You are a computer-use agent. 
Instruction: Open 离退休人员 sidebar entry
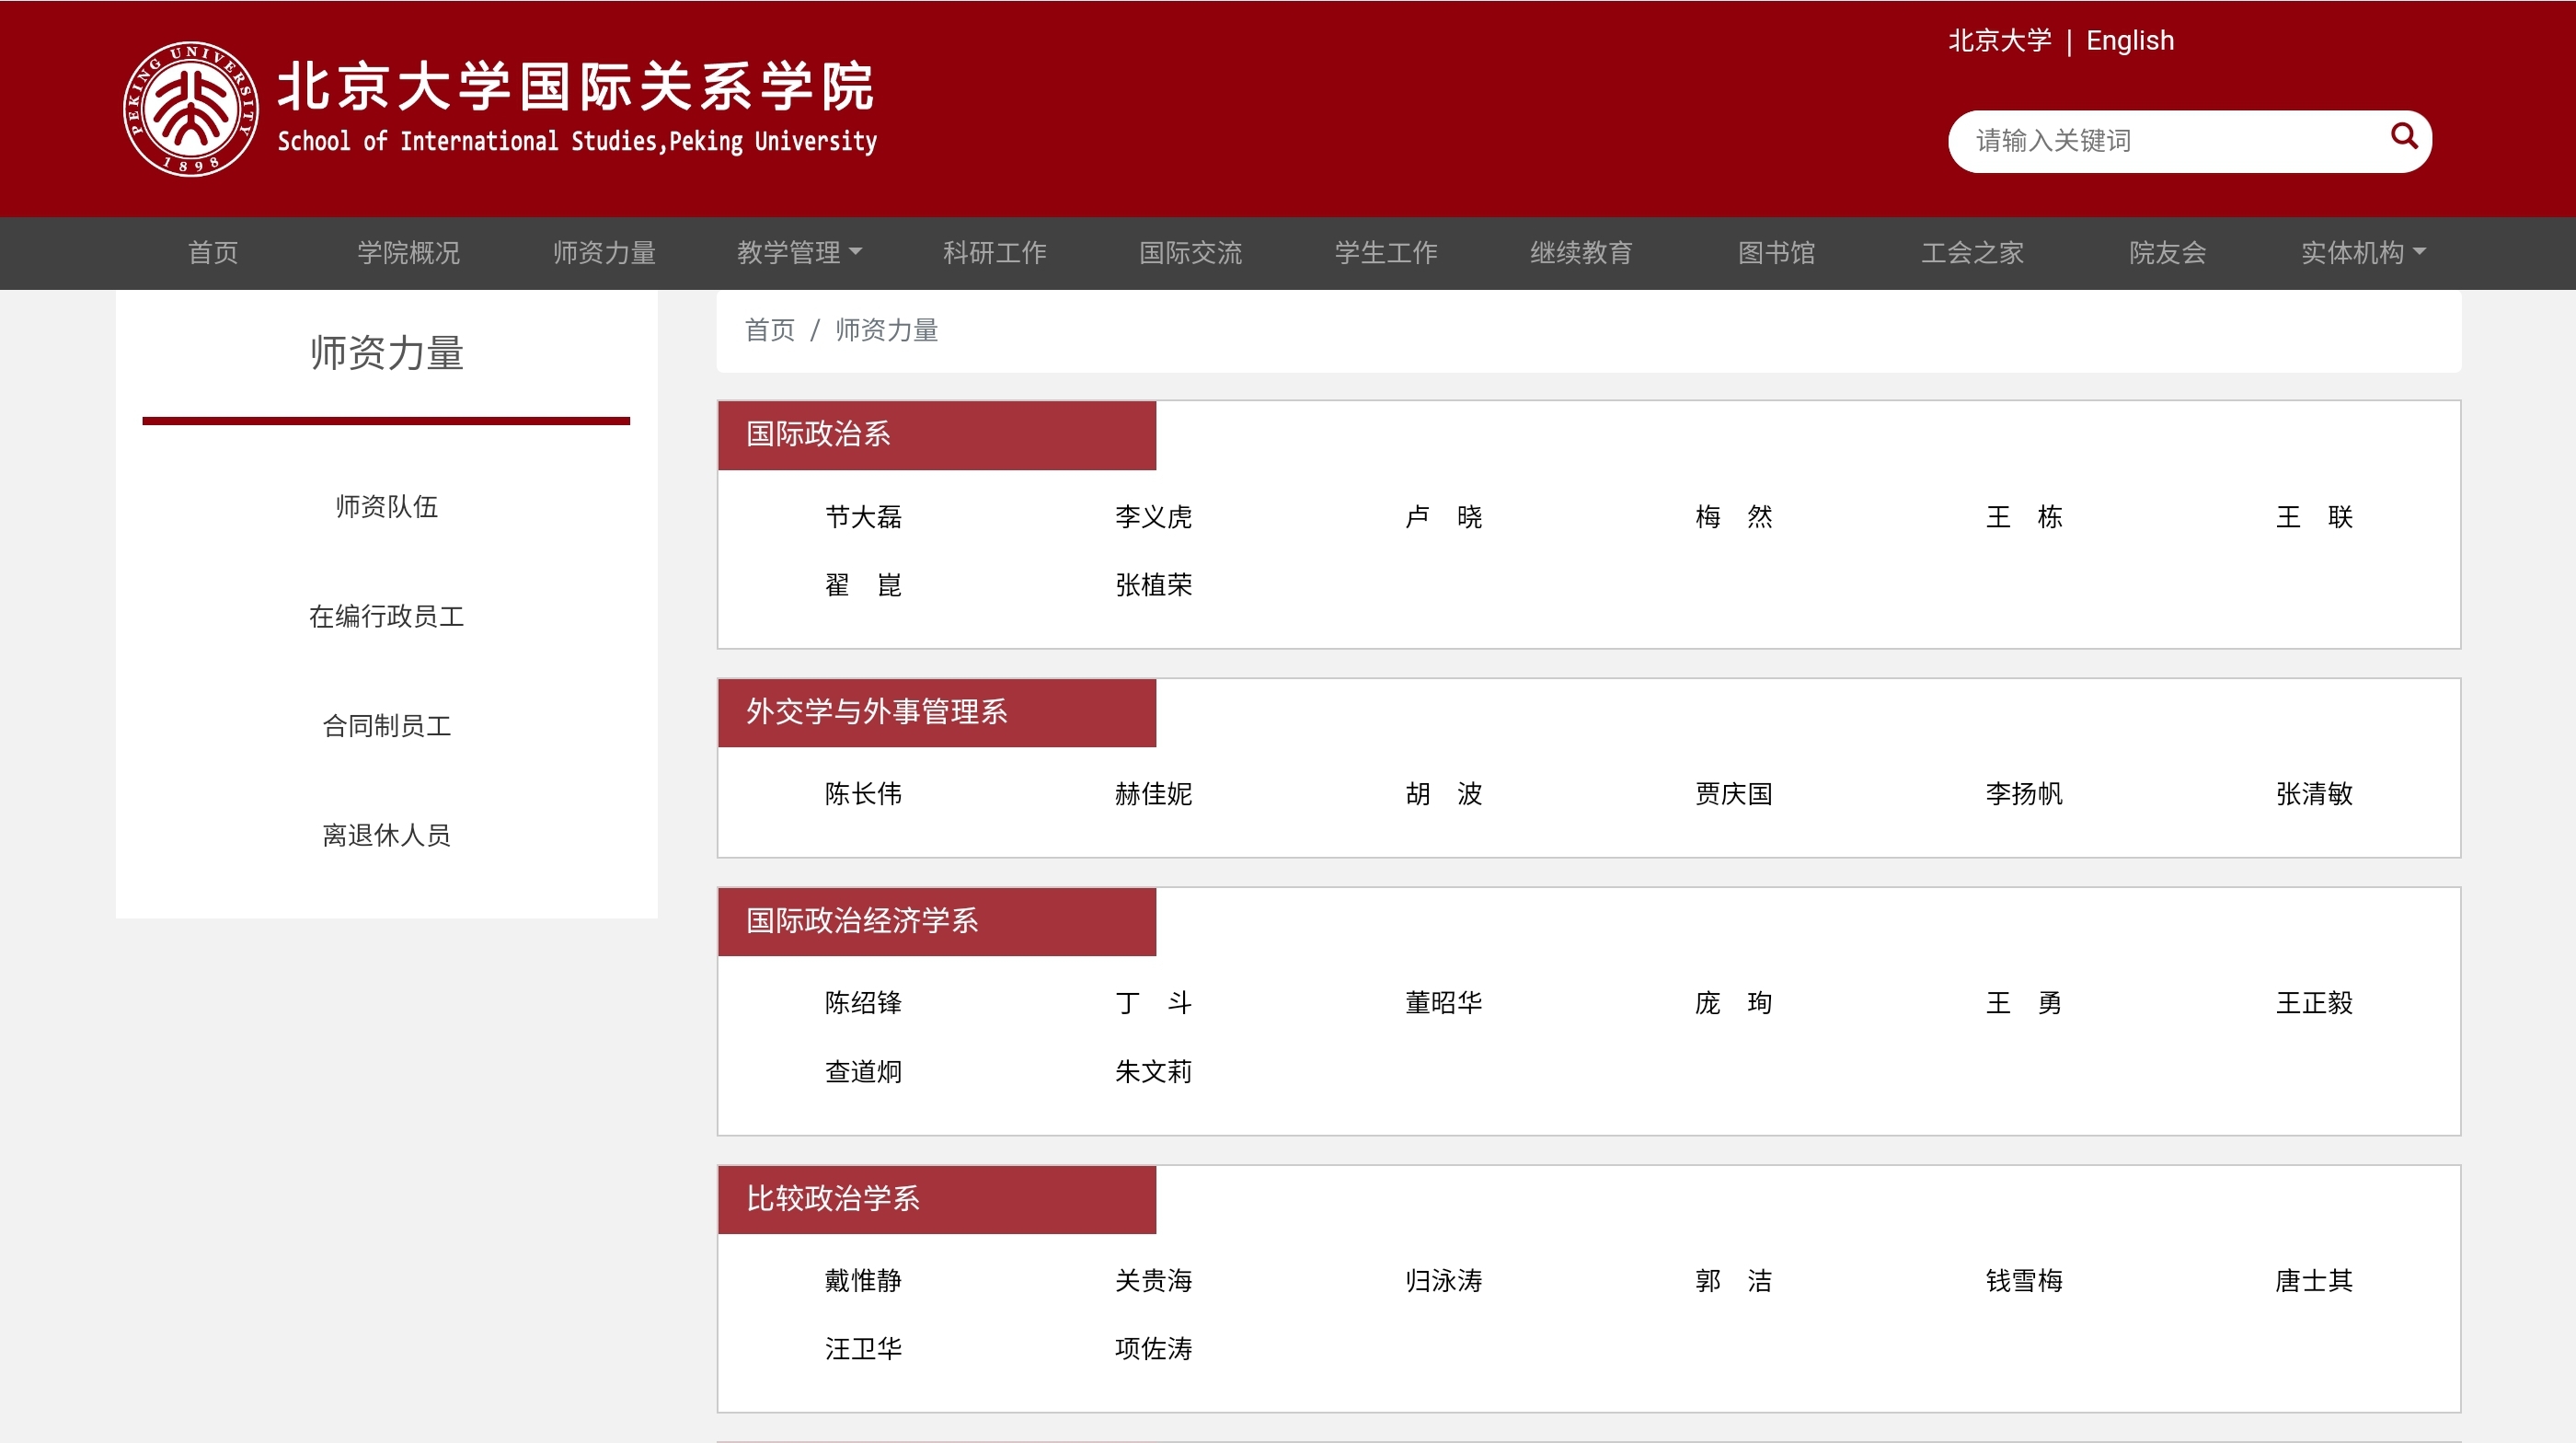click(x=386, y=835)
